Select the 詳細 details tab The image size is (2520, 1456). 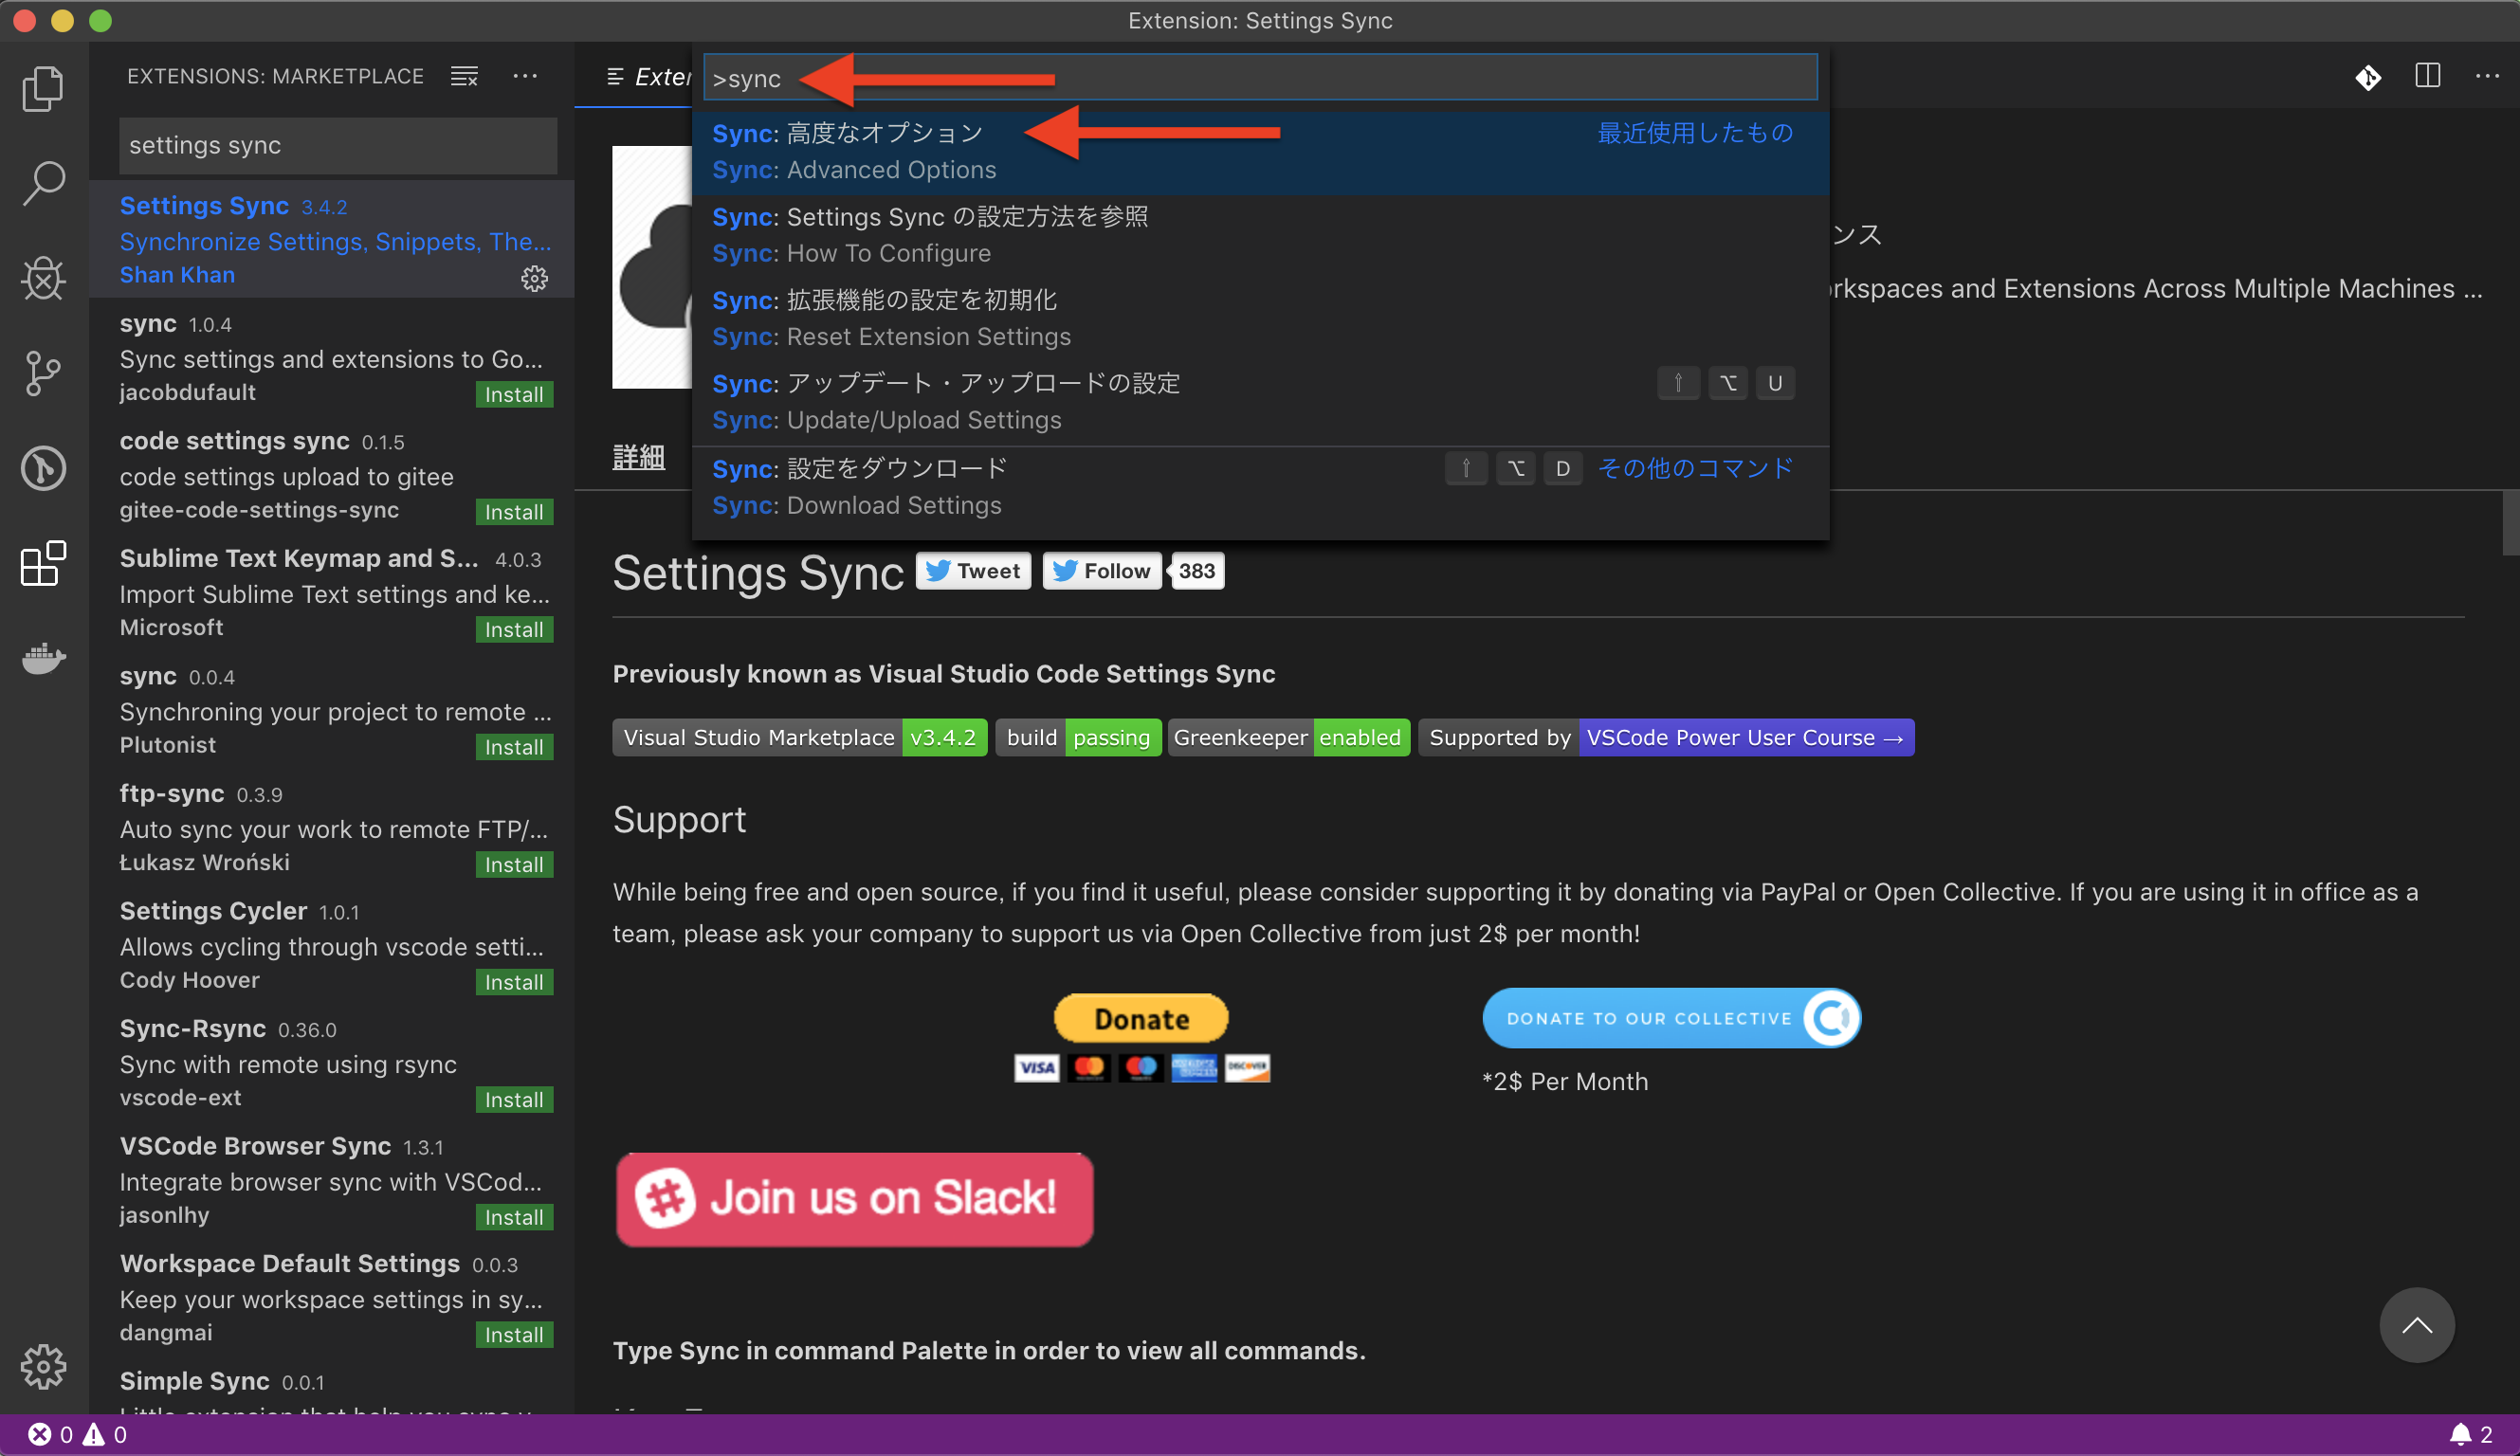pyautogui.click(x=638, y=457)
